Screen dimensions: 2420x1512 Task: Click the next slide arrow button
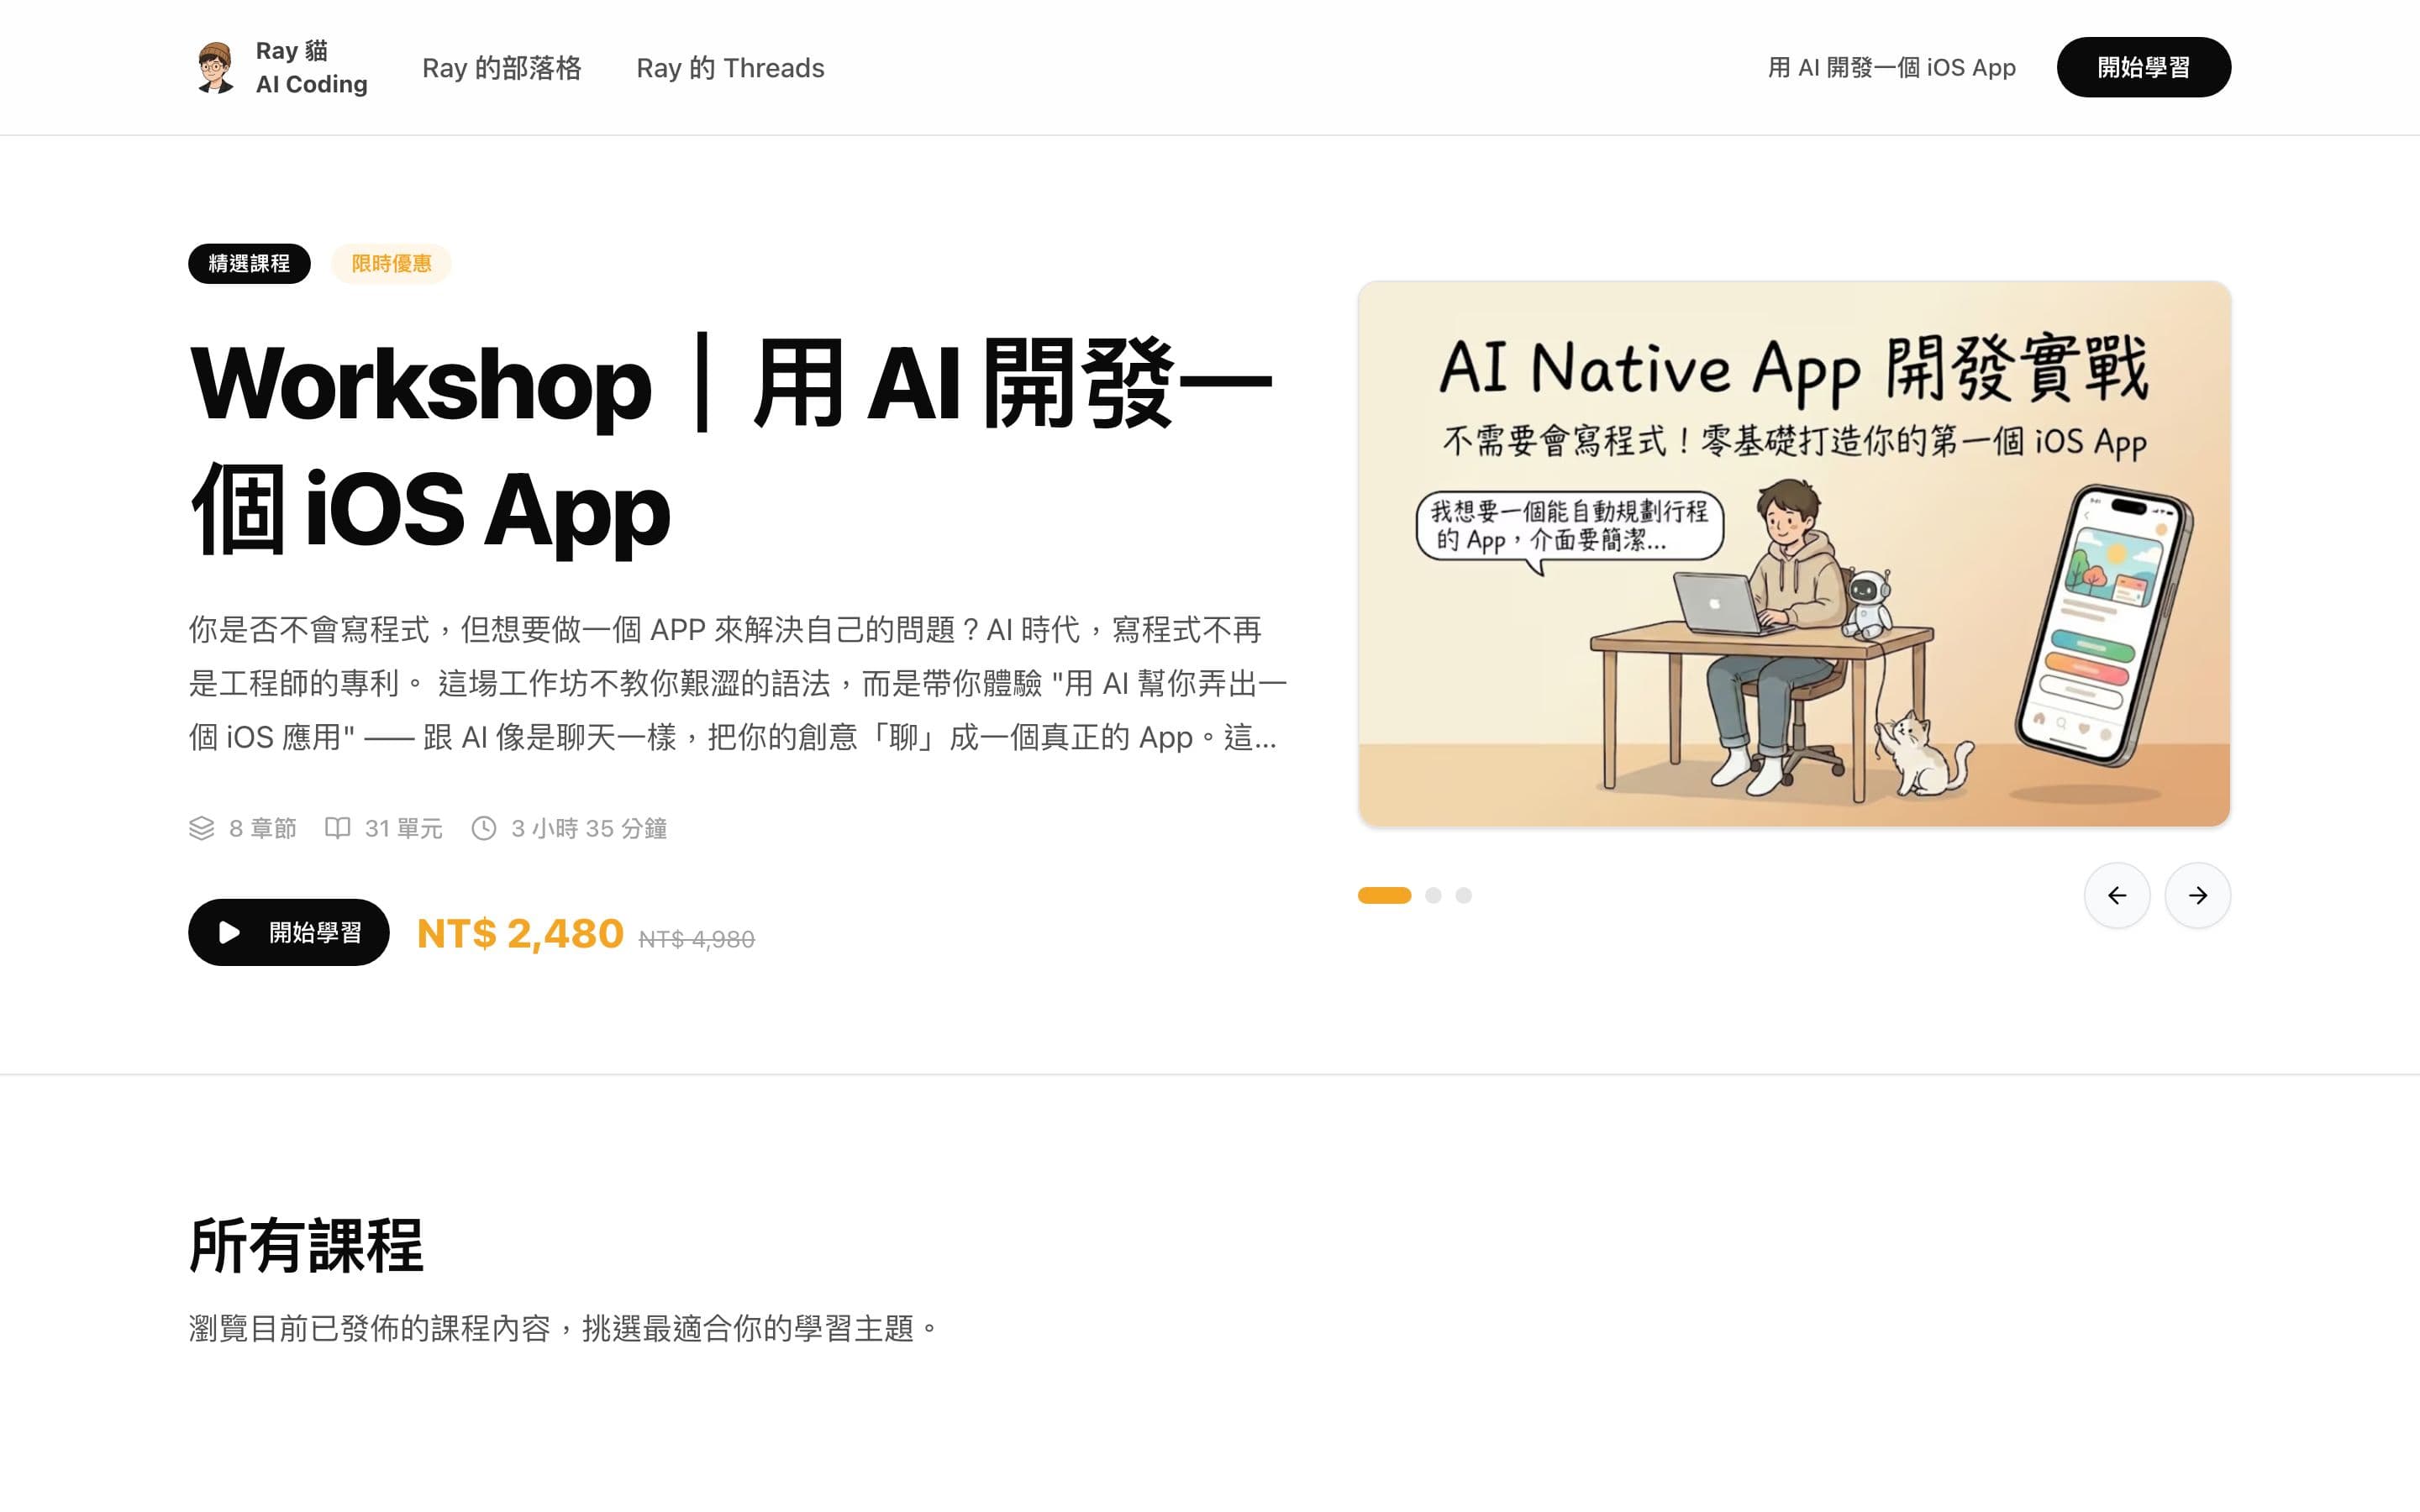point(2197,895)
